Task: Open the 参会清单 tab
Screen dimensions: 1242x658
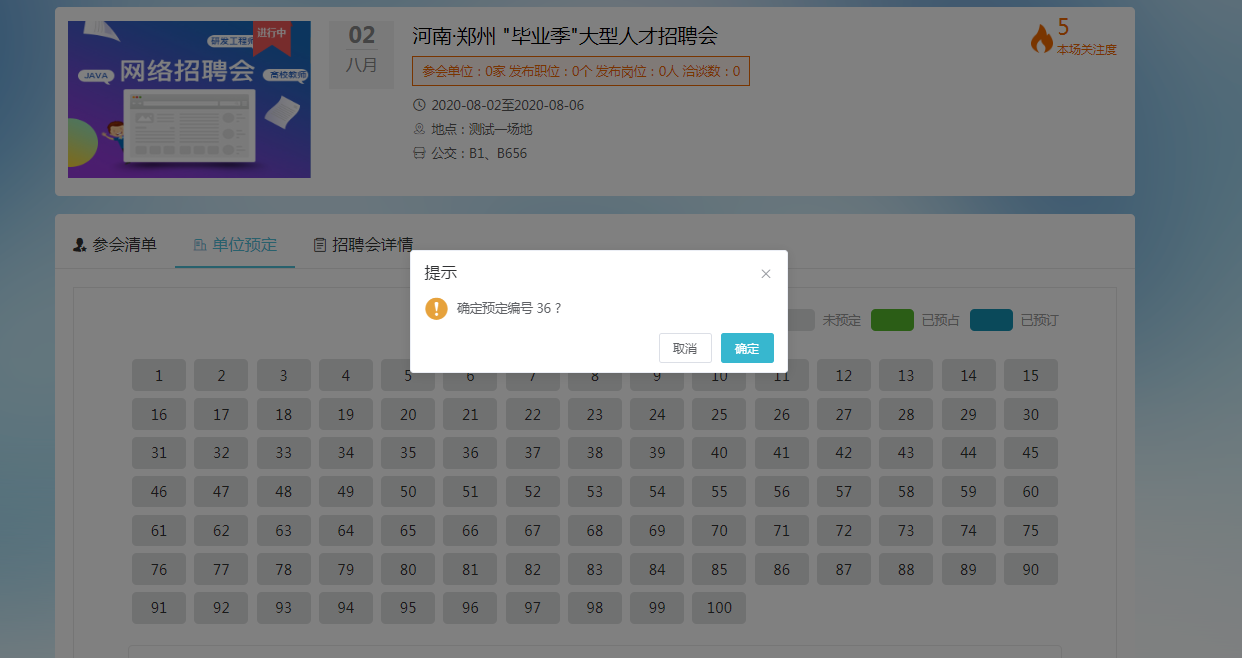Action: (x=115, y=245)
